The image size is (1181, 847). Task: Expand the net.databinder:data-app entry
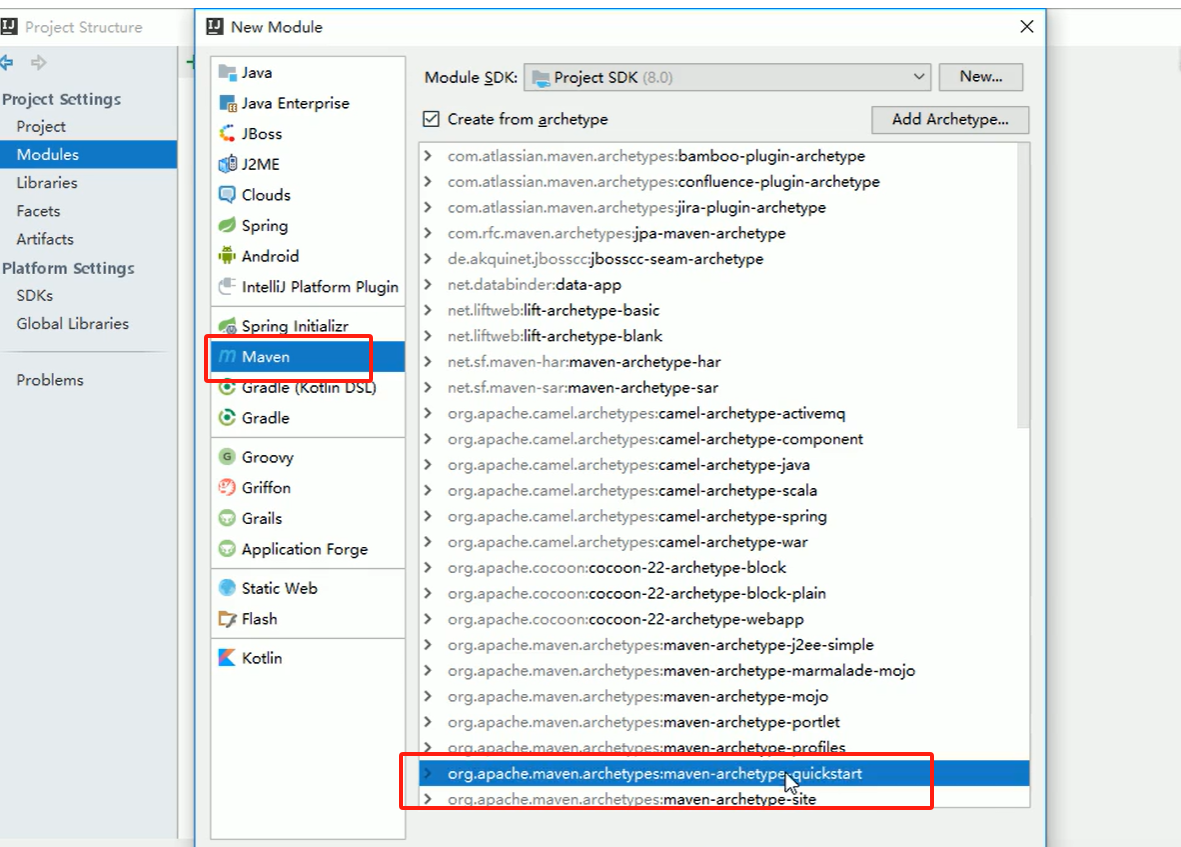pyautogui.click(x=428, y=285)
